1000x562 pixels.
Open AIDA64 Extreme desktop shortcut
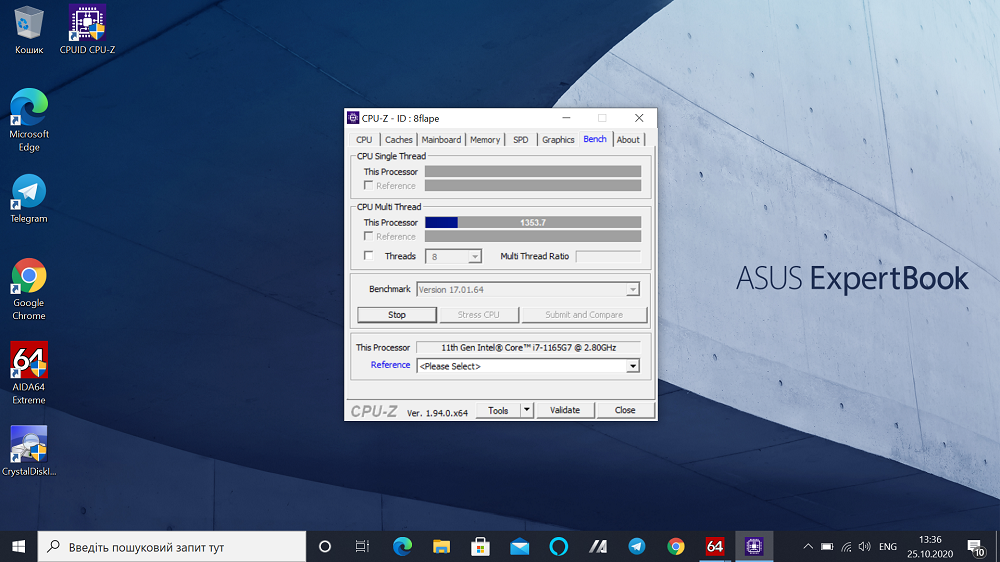tap(29, 373)
